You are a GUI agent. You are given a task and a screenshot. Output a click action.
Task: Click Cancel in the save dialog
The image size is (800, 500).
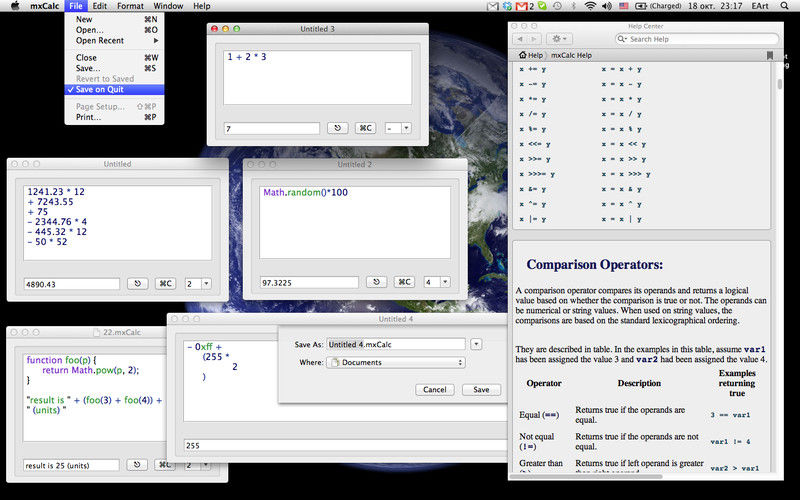coord(434,389)
